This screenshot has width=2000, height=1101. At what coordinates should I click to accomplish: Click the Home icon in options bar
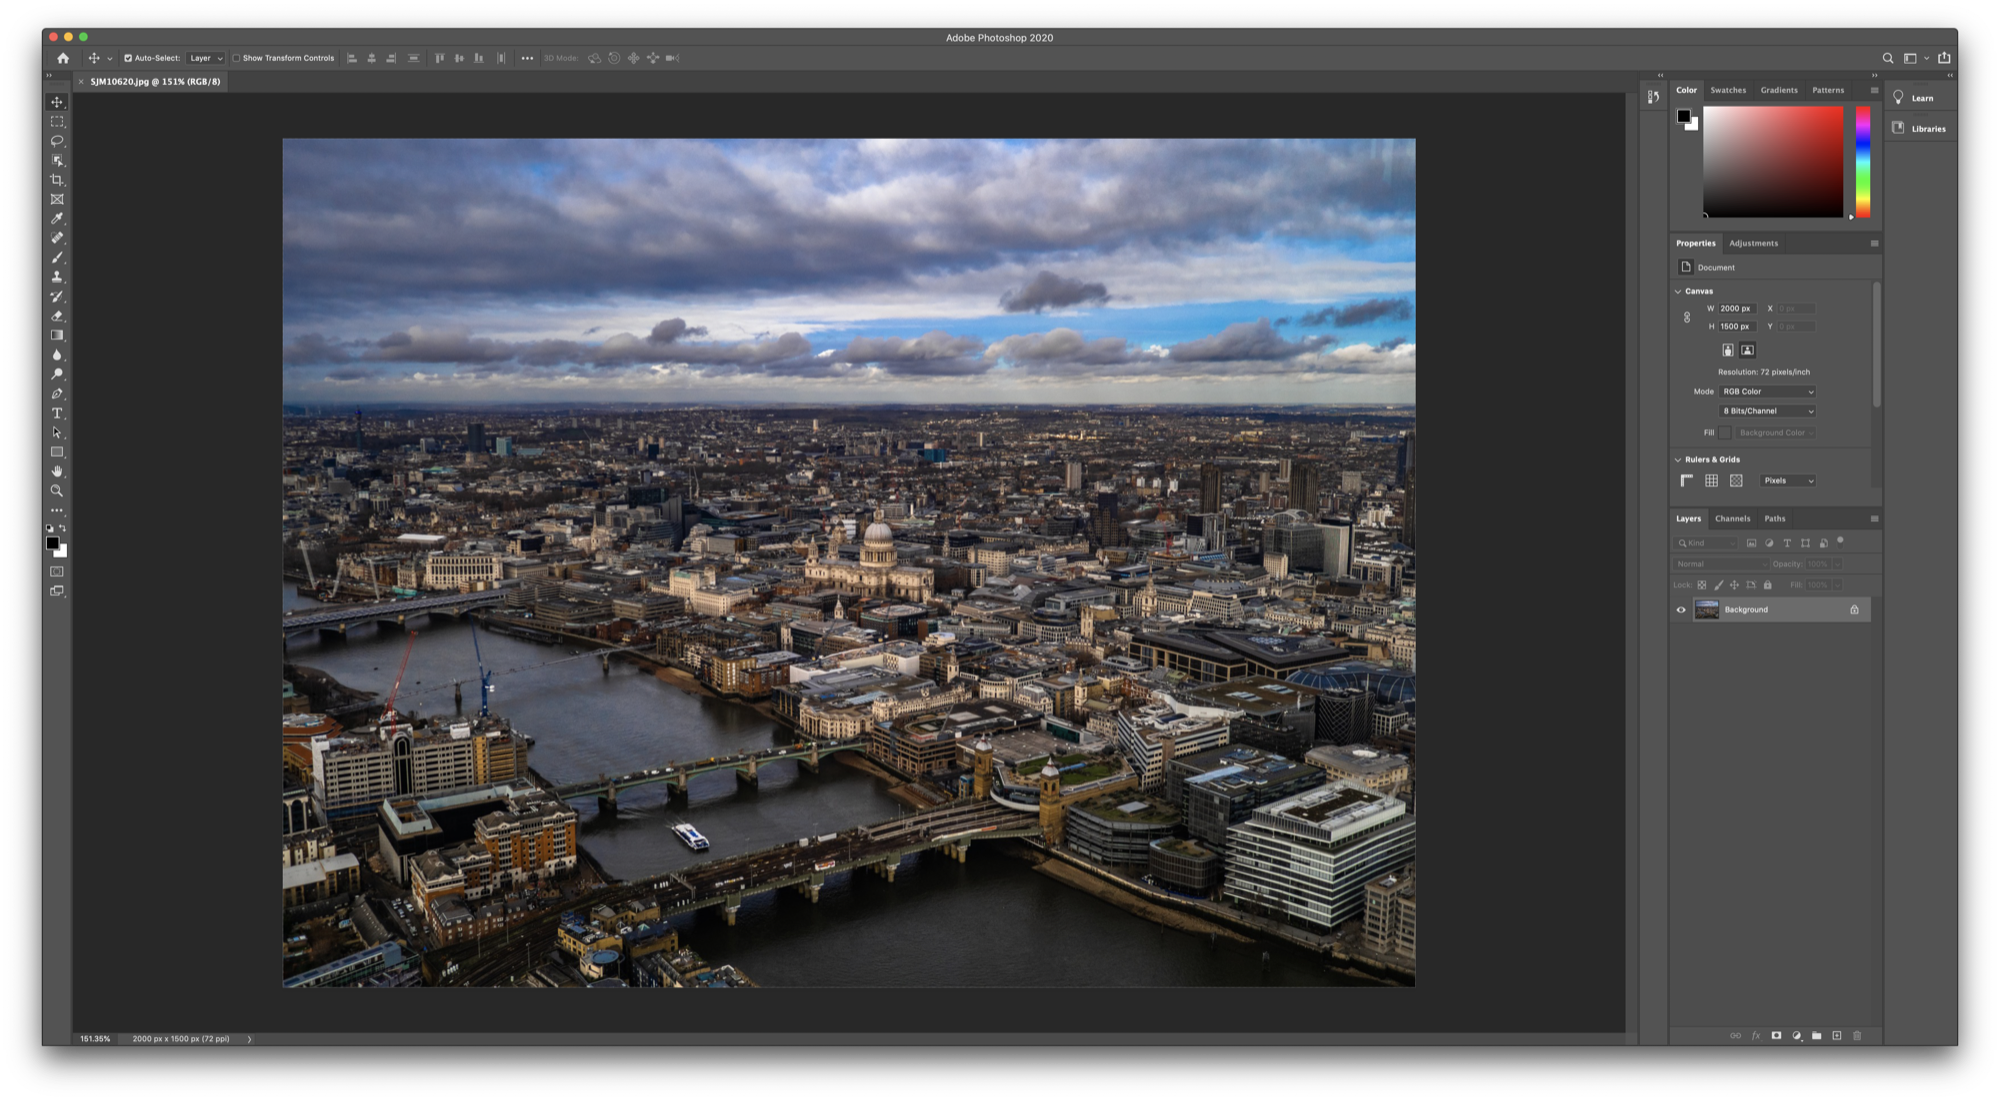63,58
